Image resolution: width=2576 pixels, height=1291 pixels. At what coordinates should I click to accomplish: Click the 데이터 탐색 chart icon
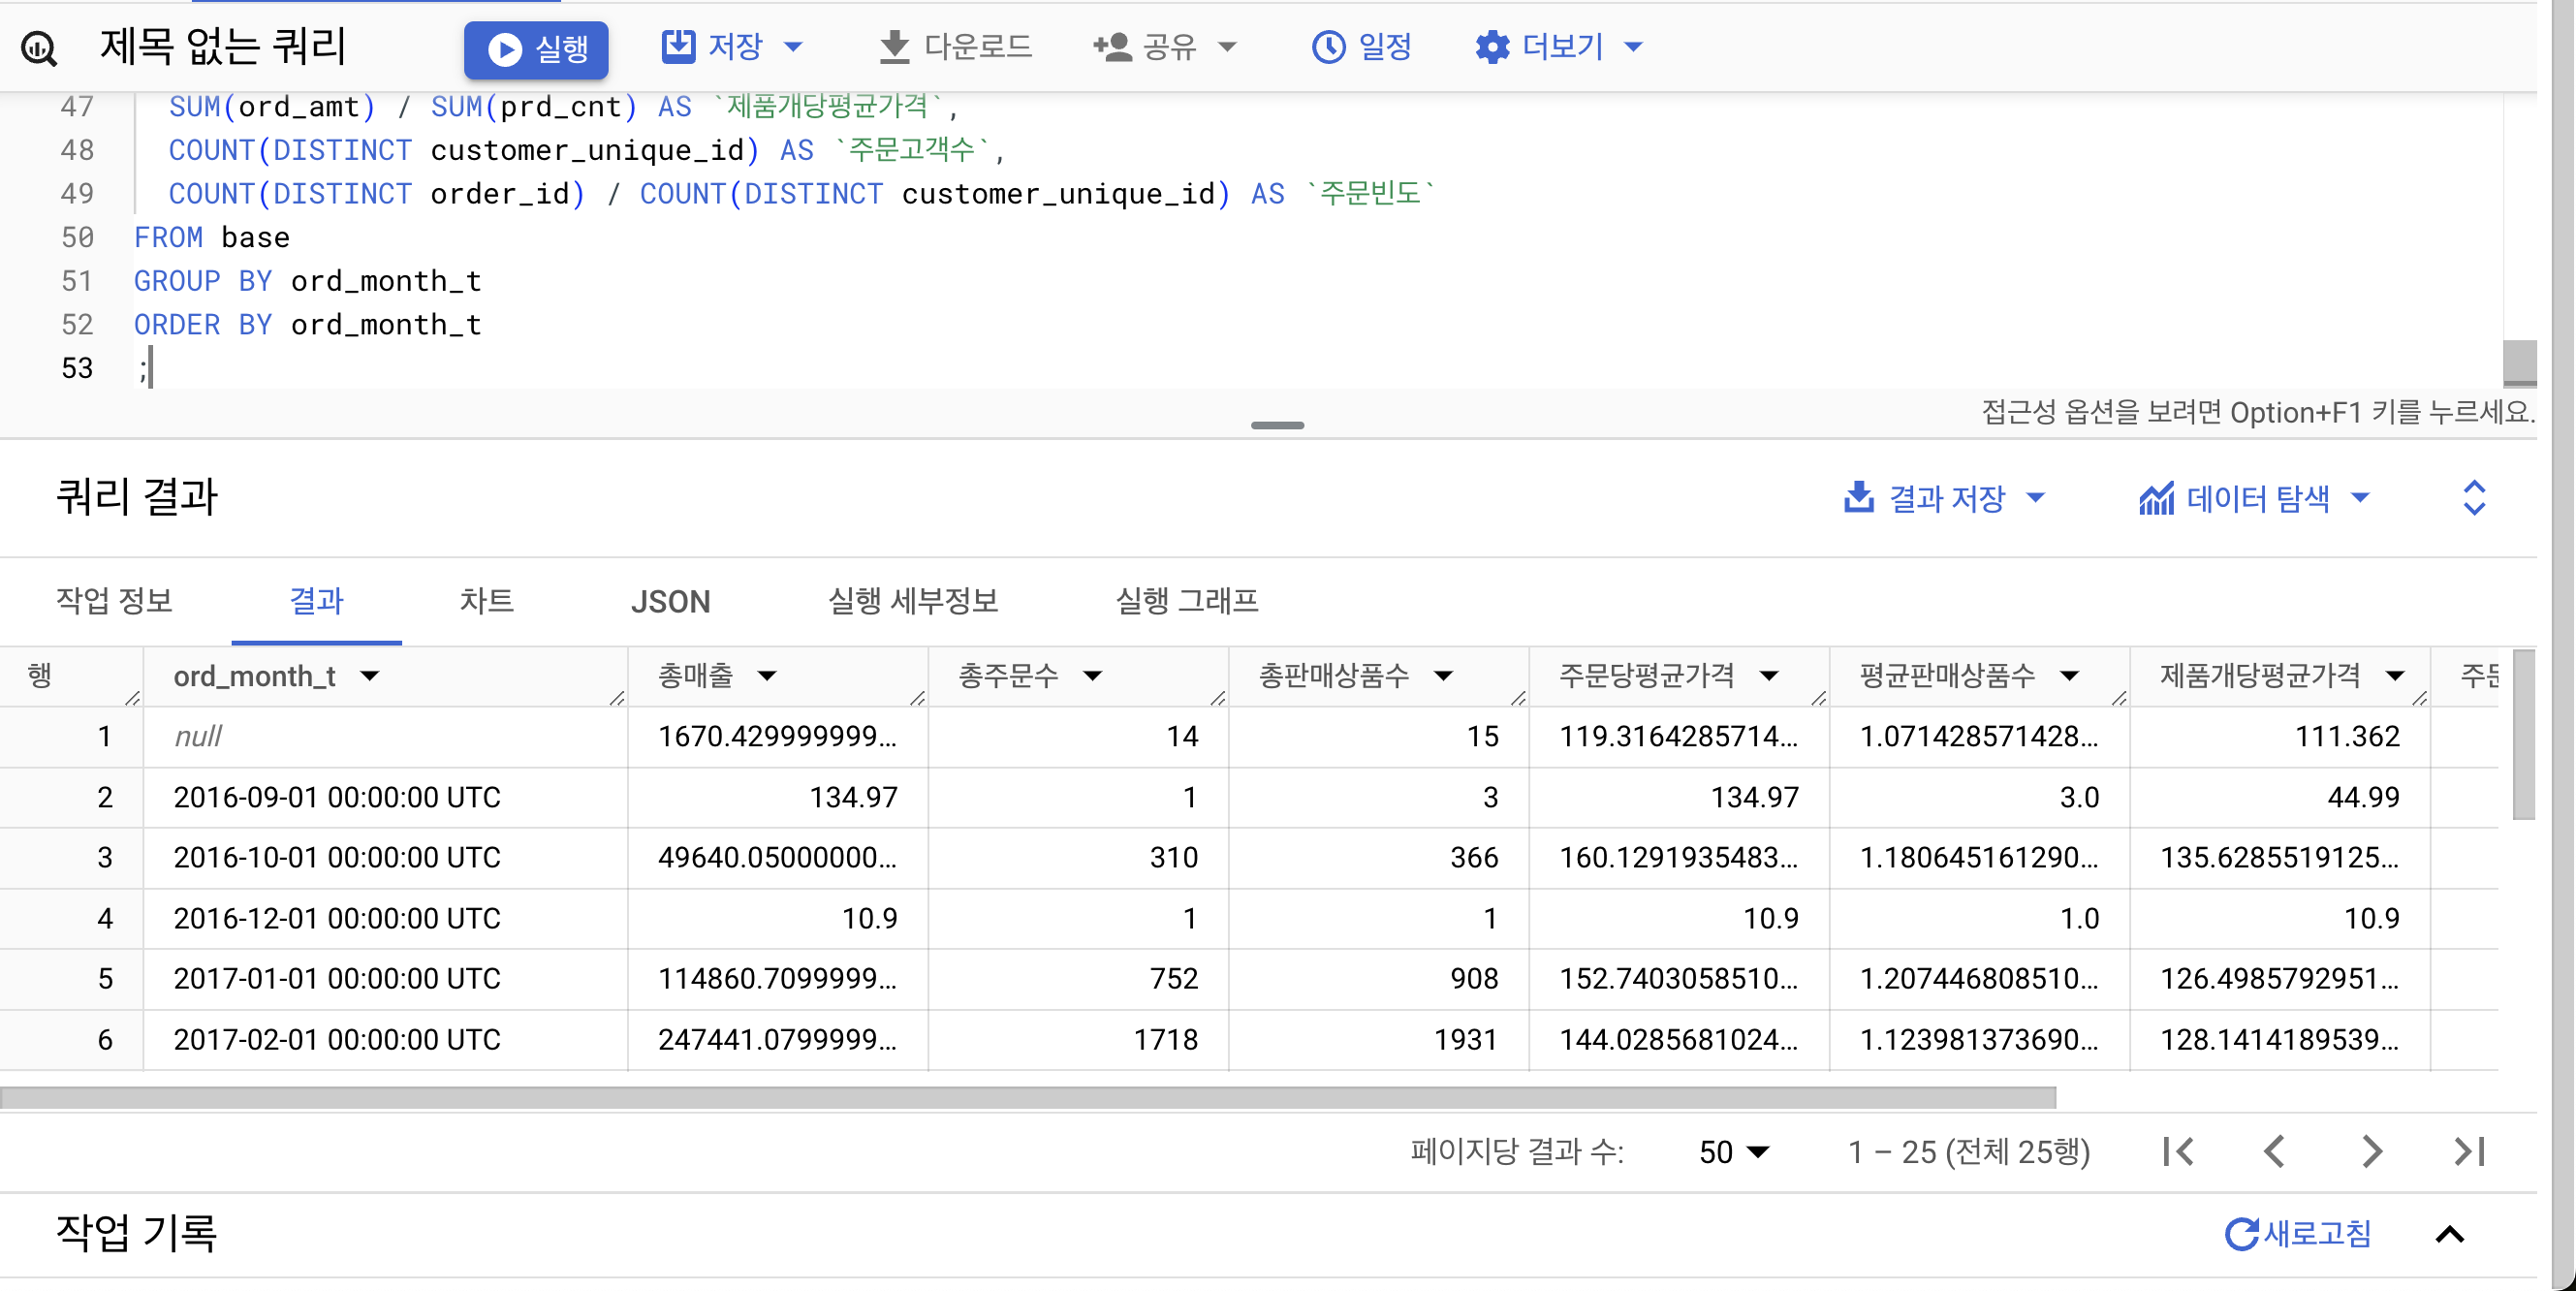2156,498
